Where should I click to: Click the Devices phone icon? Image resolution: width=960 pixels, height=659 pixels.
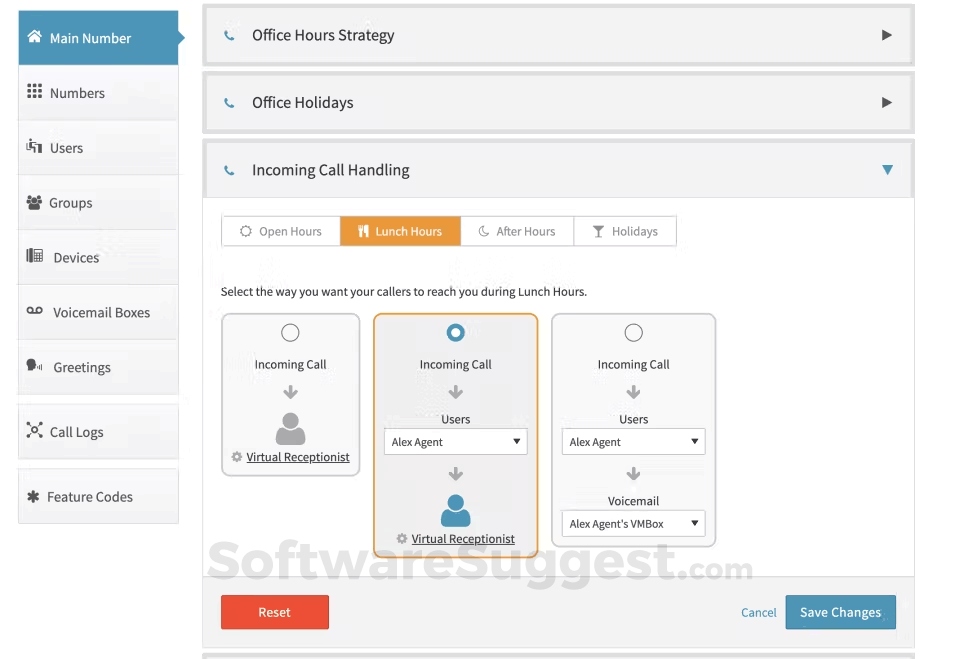pos(35,256)
